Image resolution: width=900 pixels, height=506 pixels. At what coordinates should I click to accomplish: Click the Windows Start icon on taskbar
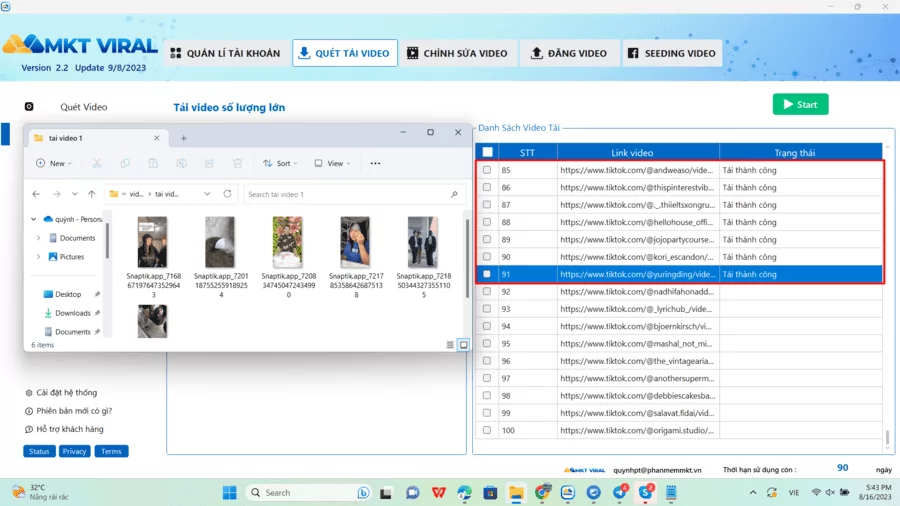point(229,492)
